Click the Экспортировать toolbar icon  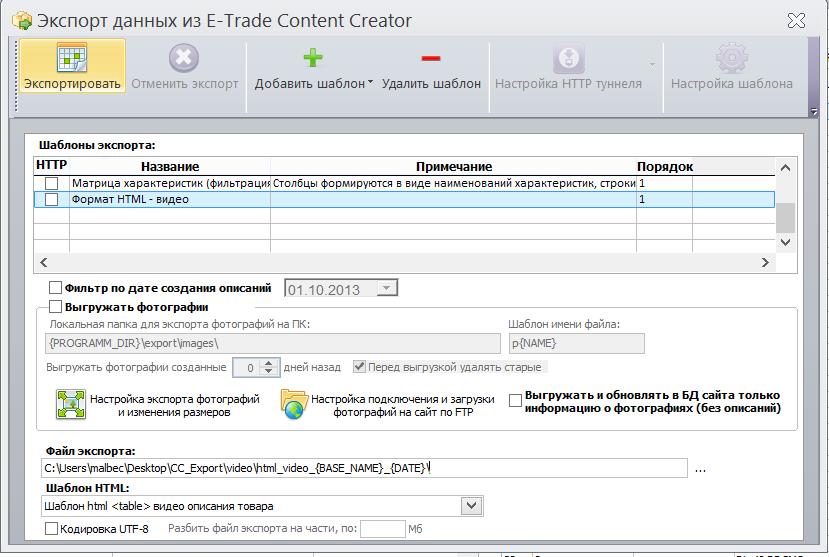click(x=72, y=58)
